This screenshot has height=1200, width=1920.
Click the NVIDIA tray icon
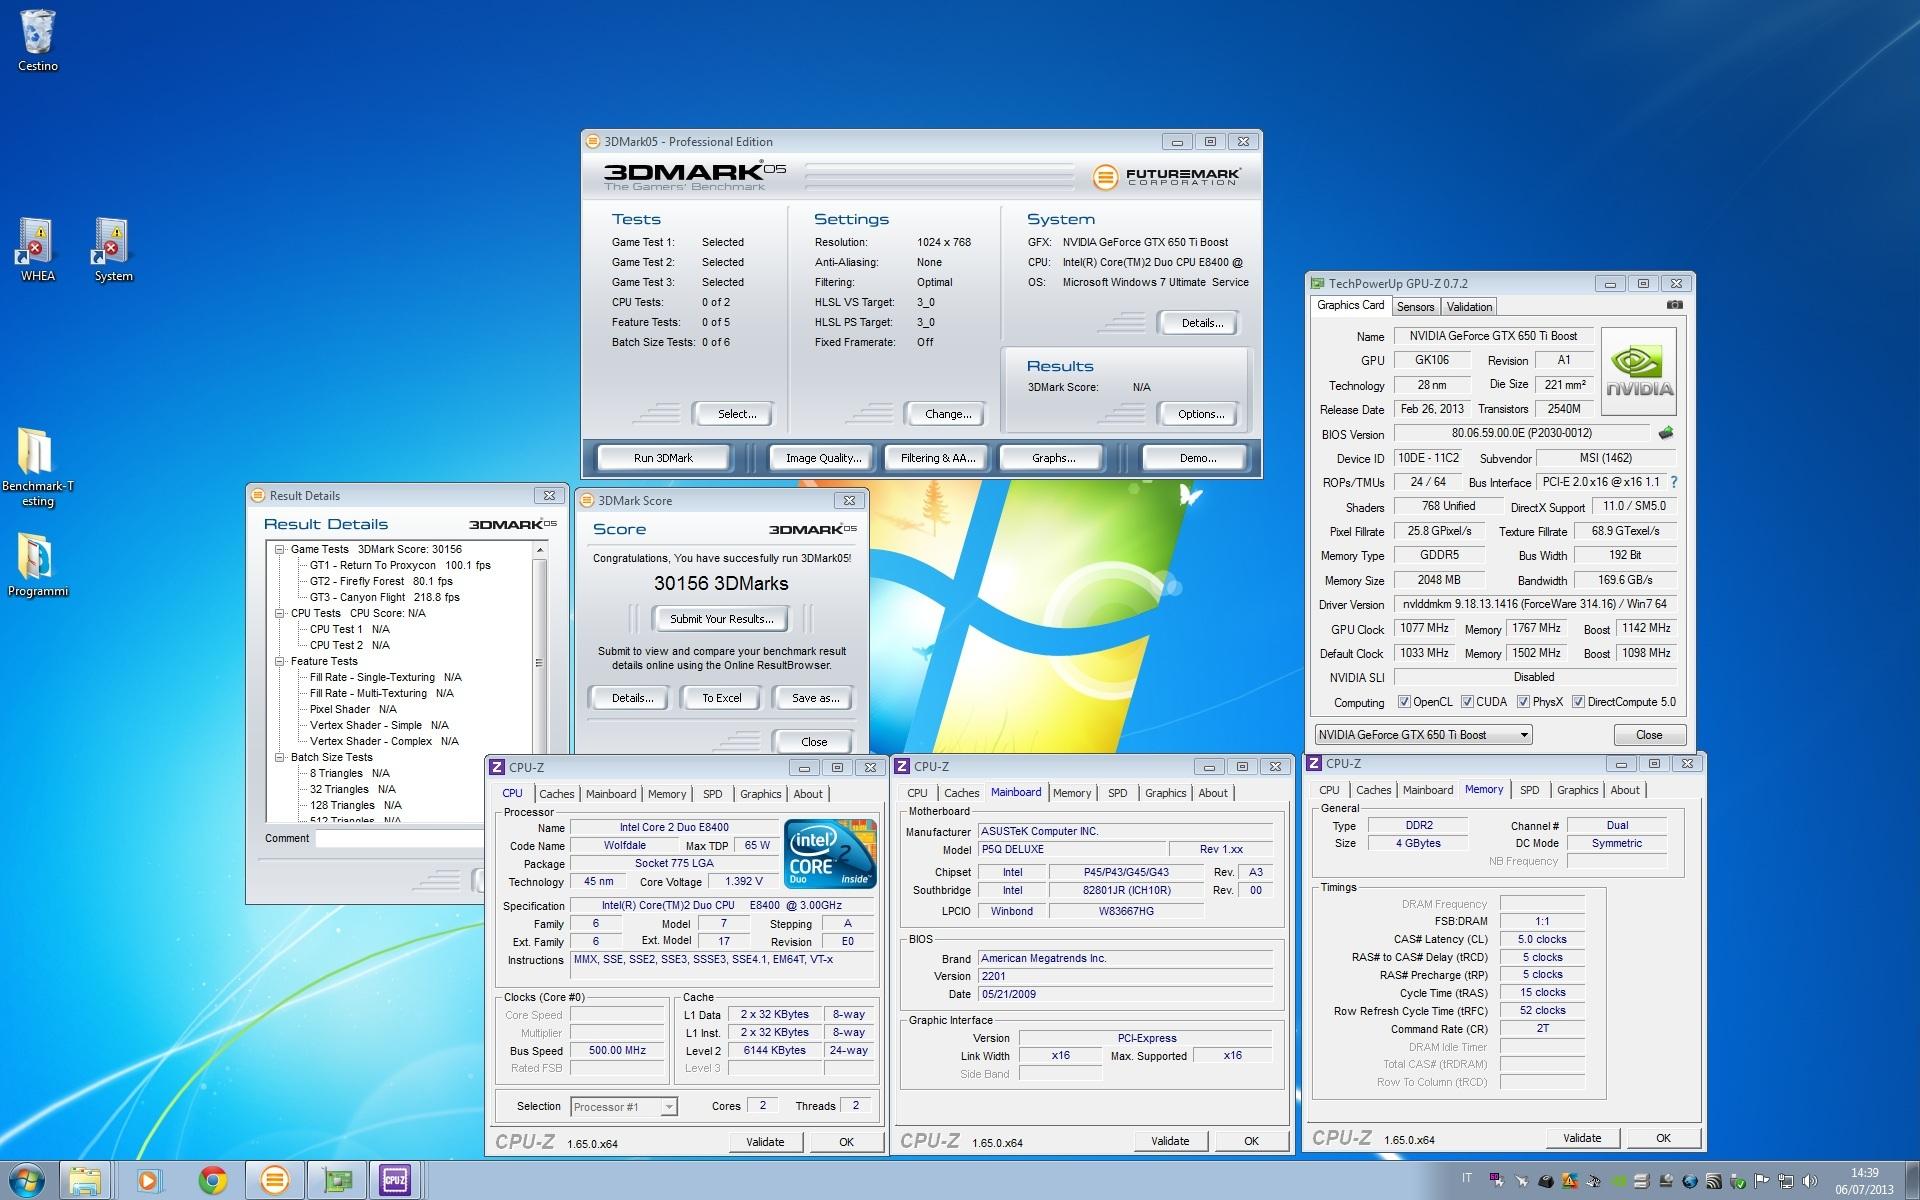coord(1617,1181)
